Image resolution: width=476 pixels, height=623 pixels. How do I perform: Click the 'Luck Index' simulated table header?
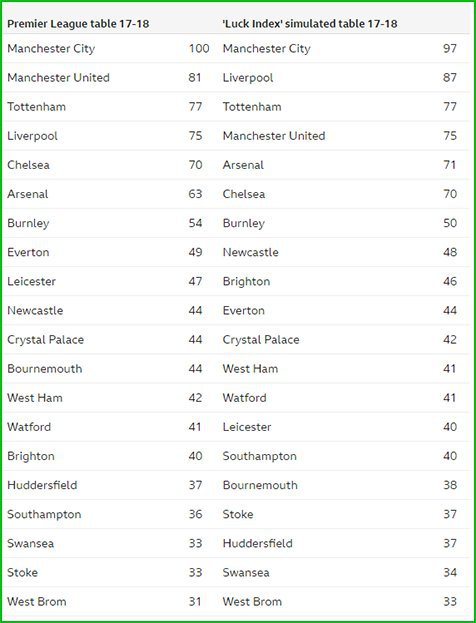coord(310,24)
